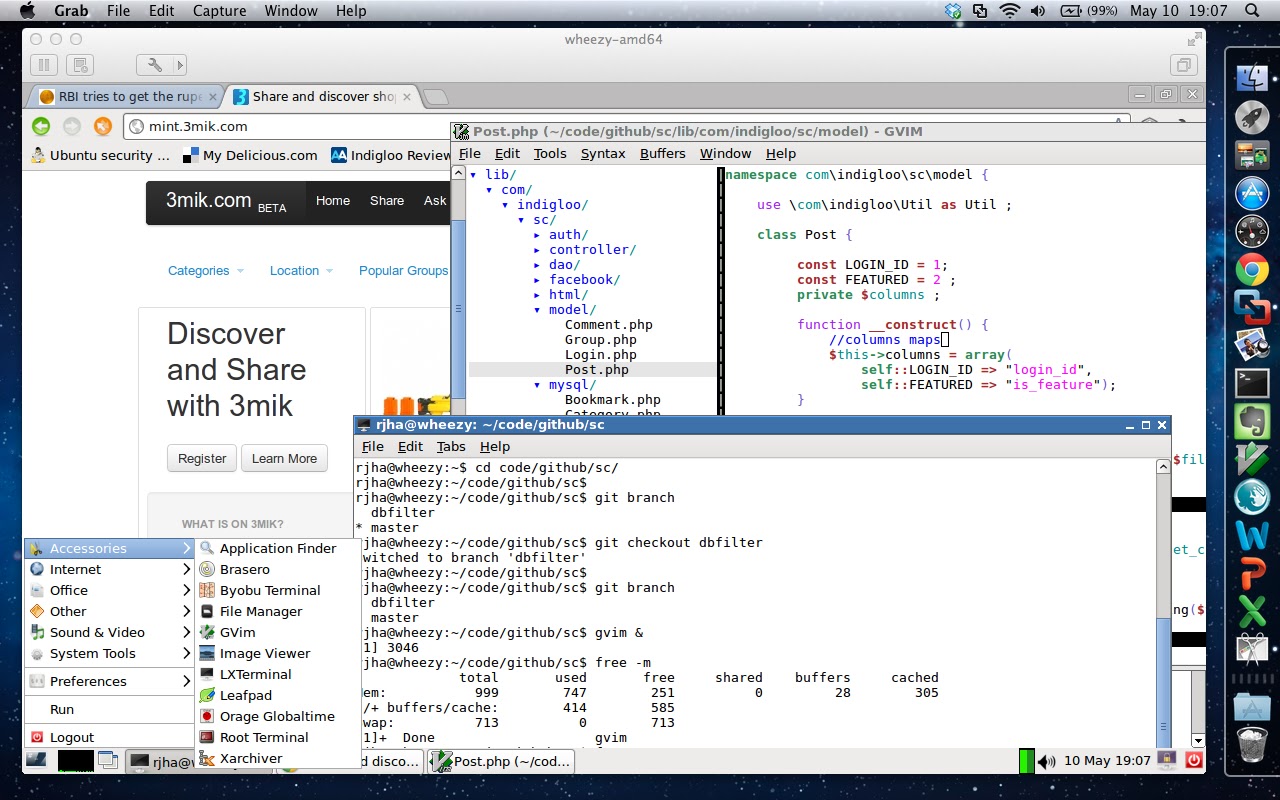Select Login.php in the GVIM file tree
Viewport: 1280px width, 800px height.
pyautogui.click(x=600, y=355)
